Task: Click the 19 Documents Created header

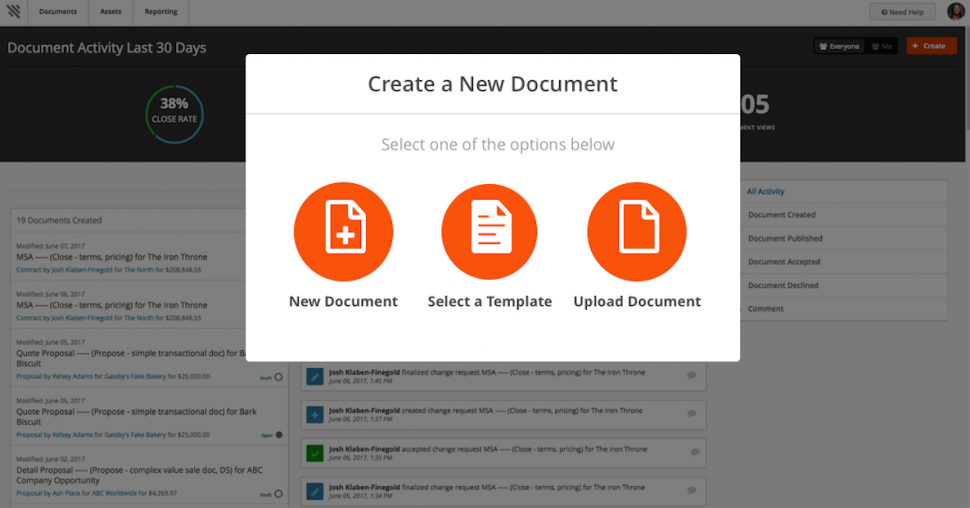Action: point(59,220)
